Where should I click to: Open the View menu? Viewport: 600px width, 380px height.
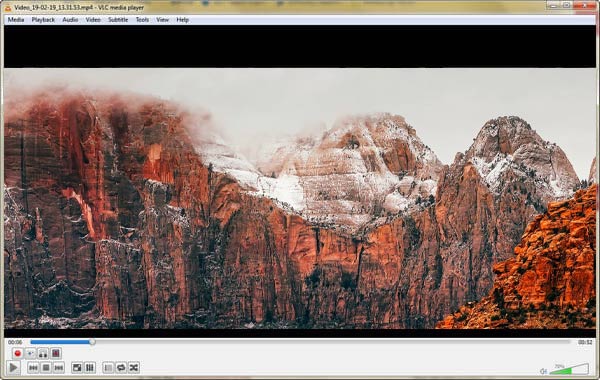pos(163,20)
